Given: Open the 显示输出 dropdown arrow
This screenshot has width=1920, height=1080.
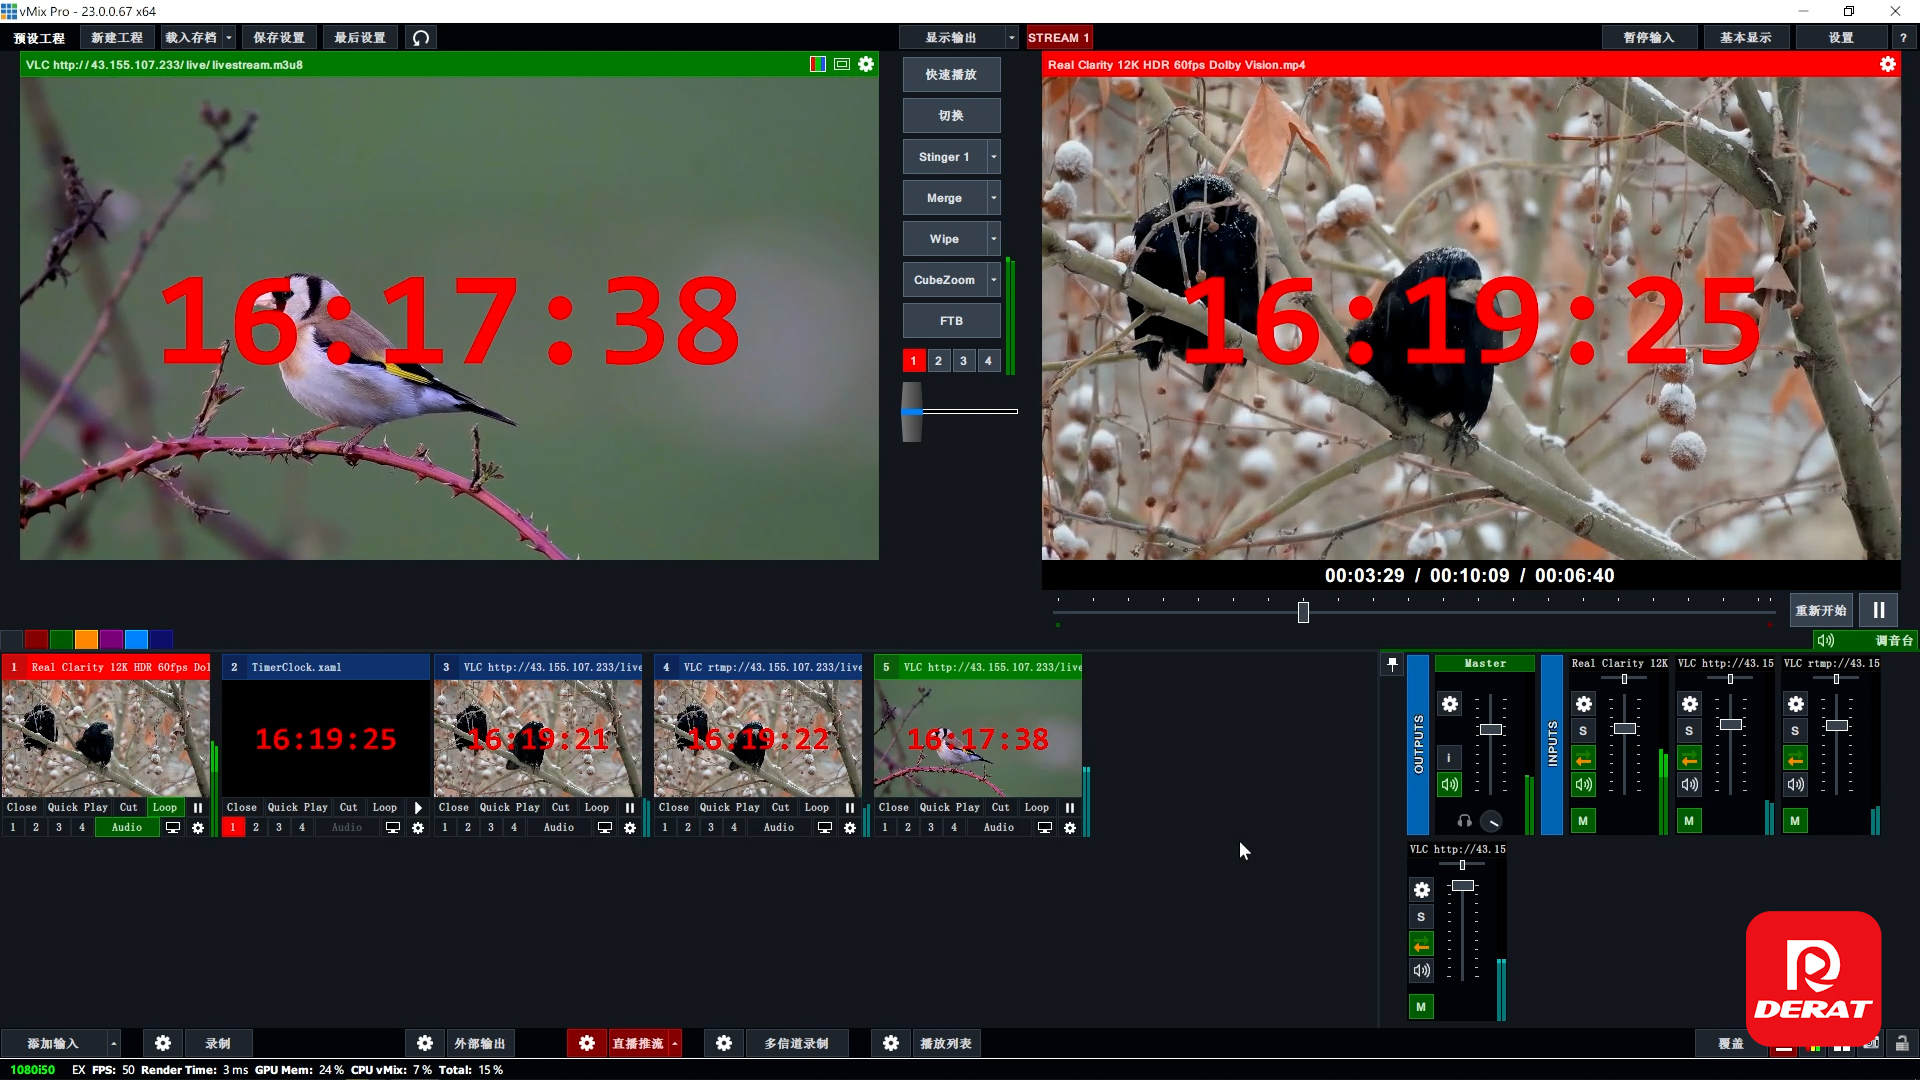Looking at the screenshot, I should (1011, 38).
